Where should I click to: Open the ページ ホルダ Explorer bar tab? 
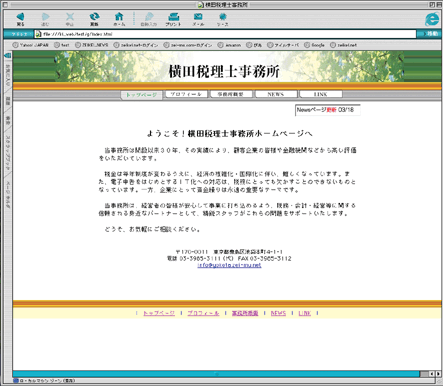pyautogui.click(x=8, y=194)
